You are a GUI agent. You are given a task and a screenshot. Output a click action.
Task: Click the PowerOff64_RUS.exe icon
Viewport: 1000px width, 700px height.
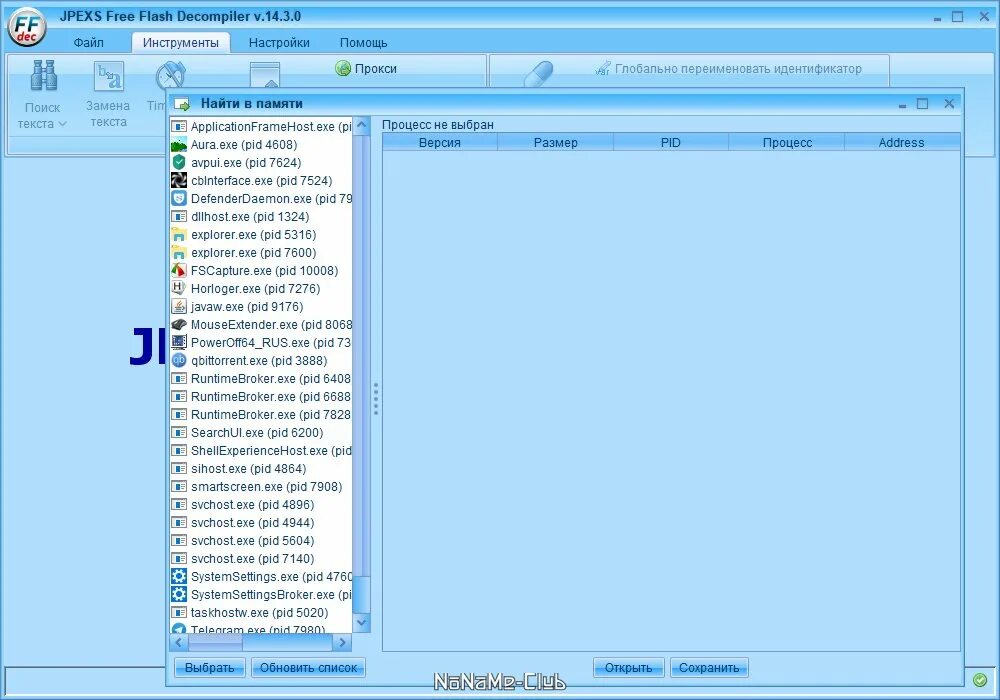pyautogui.click(x=179, y=342)
